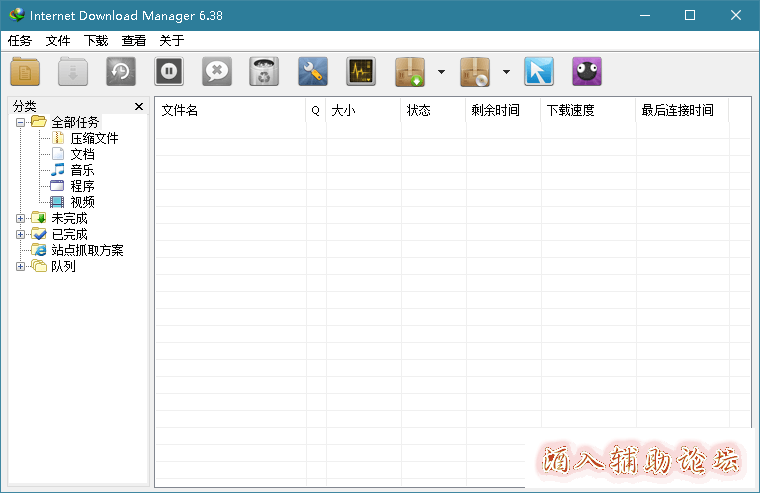The image size is (760, 493).
Task: Open options with the wrench icon
Action: pyautogui.click(x=313, y=72)
